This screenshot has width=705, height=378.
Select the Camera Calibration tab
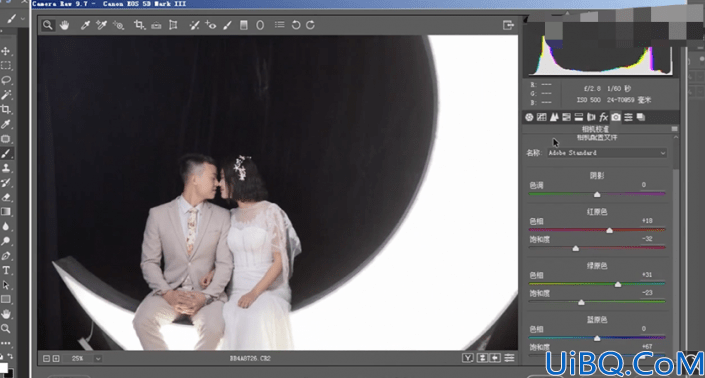616,117
